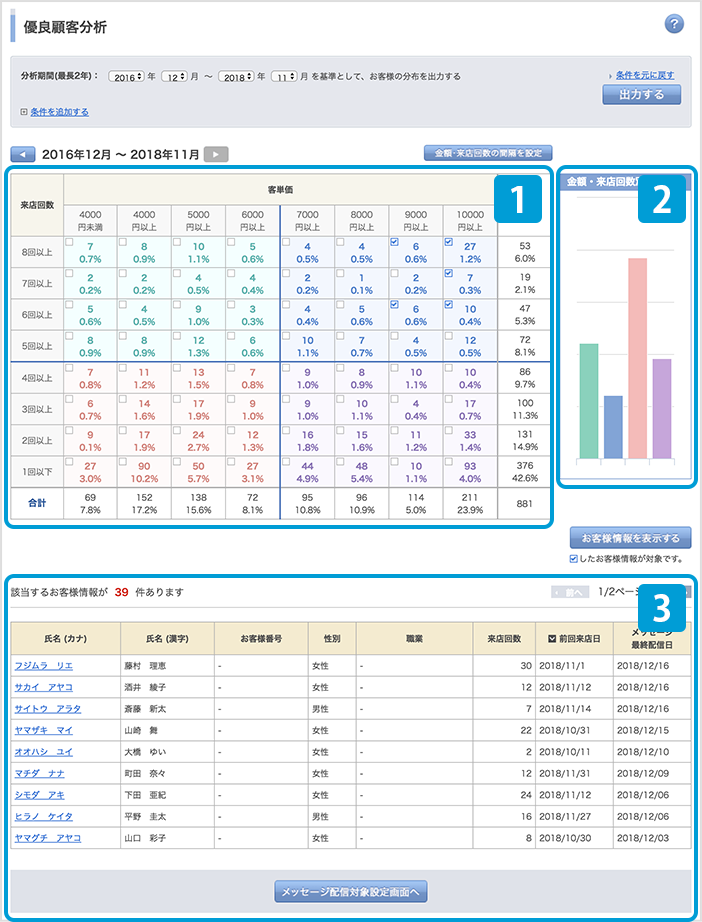Image resolution: width=702 pixels, height=922 pixels.
Task: Click the 条件を元に戻す link
Action: coord(644,76)
